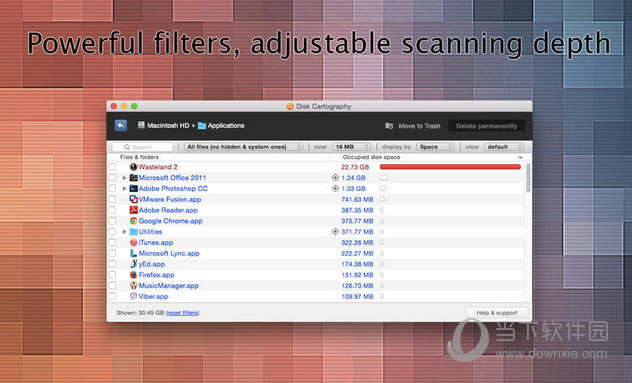Screen dimensions: 632x383
Task: Click scan target icon beside Utilities size
Action: 335,232
